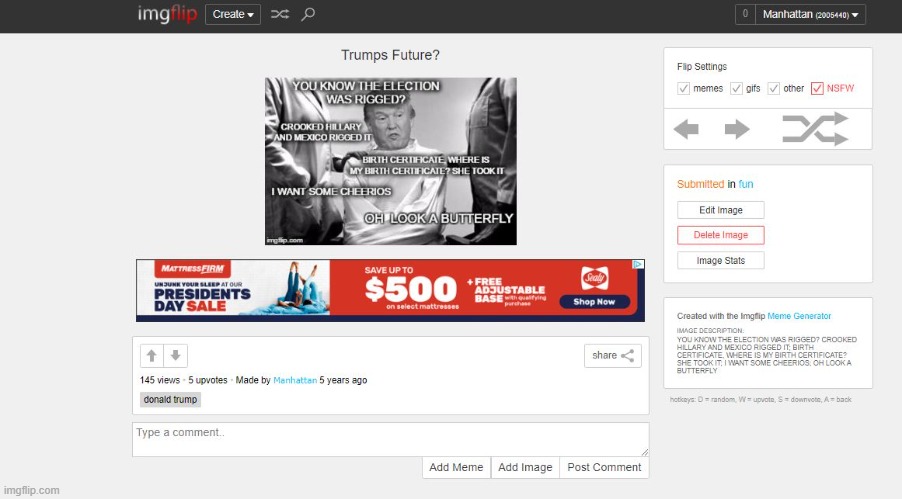This screenshot has width=902, height=499.
Task: Click the shuffle icon in header
Action: 280,14
